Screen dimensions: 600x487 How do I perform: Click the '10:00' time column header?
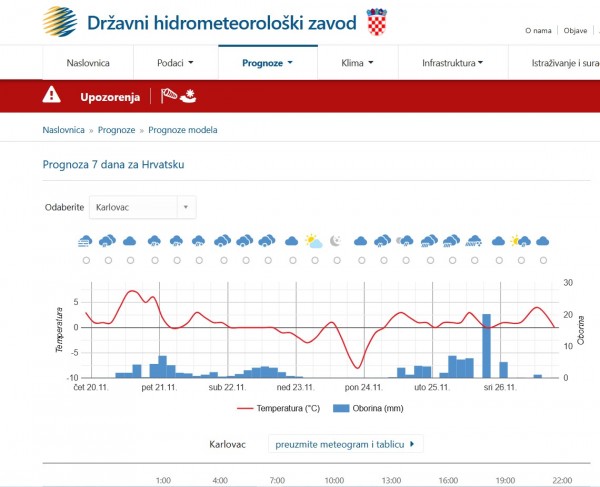(x=334, y=480)
